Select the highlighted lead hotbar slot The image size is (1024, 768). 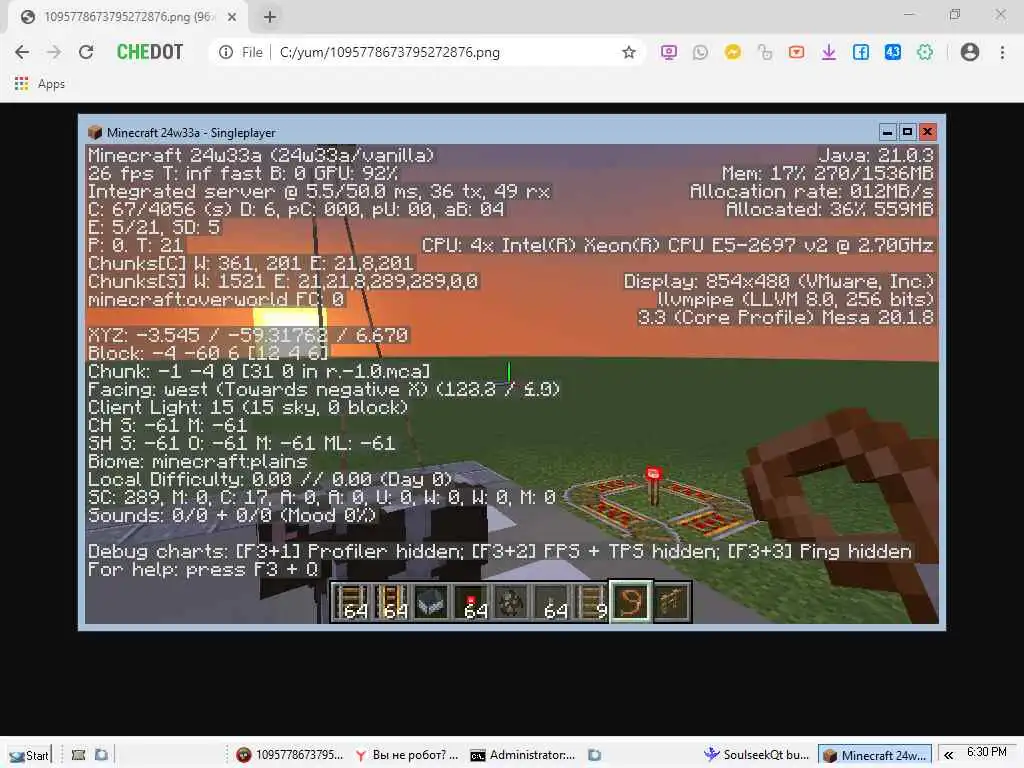631,601
